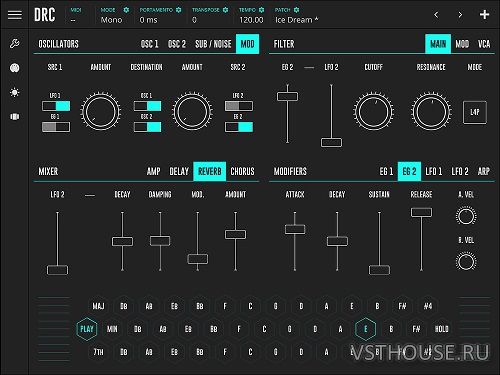Toggle the EG 1 source switch
This screenshot has width=500, height=375.
(56, 127)
